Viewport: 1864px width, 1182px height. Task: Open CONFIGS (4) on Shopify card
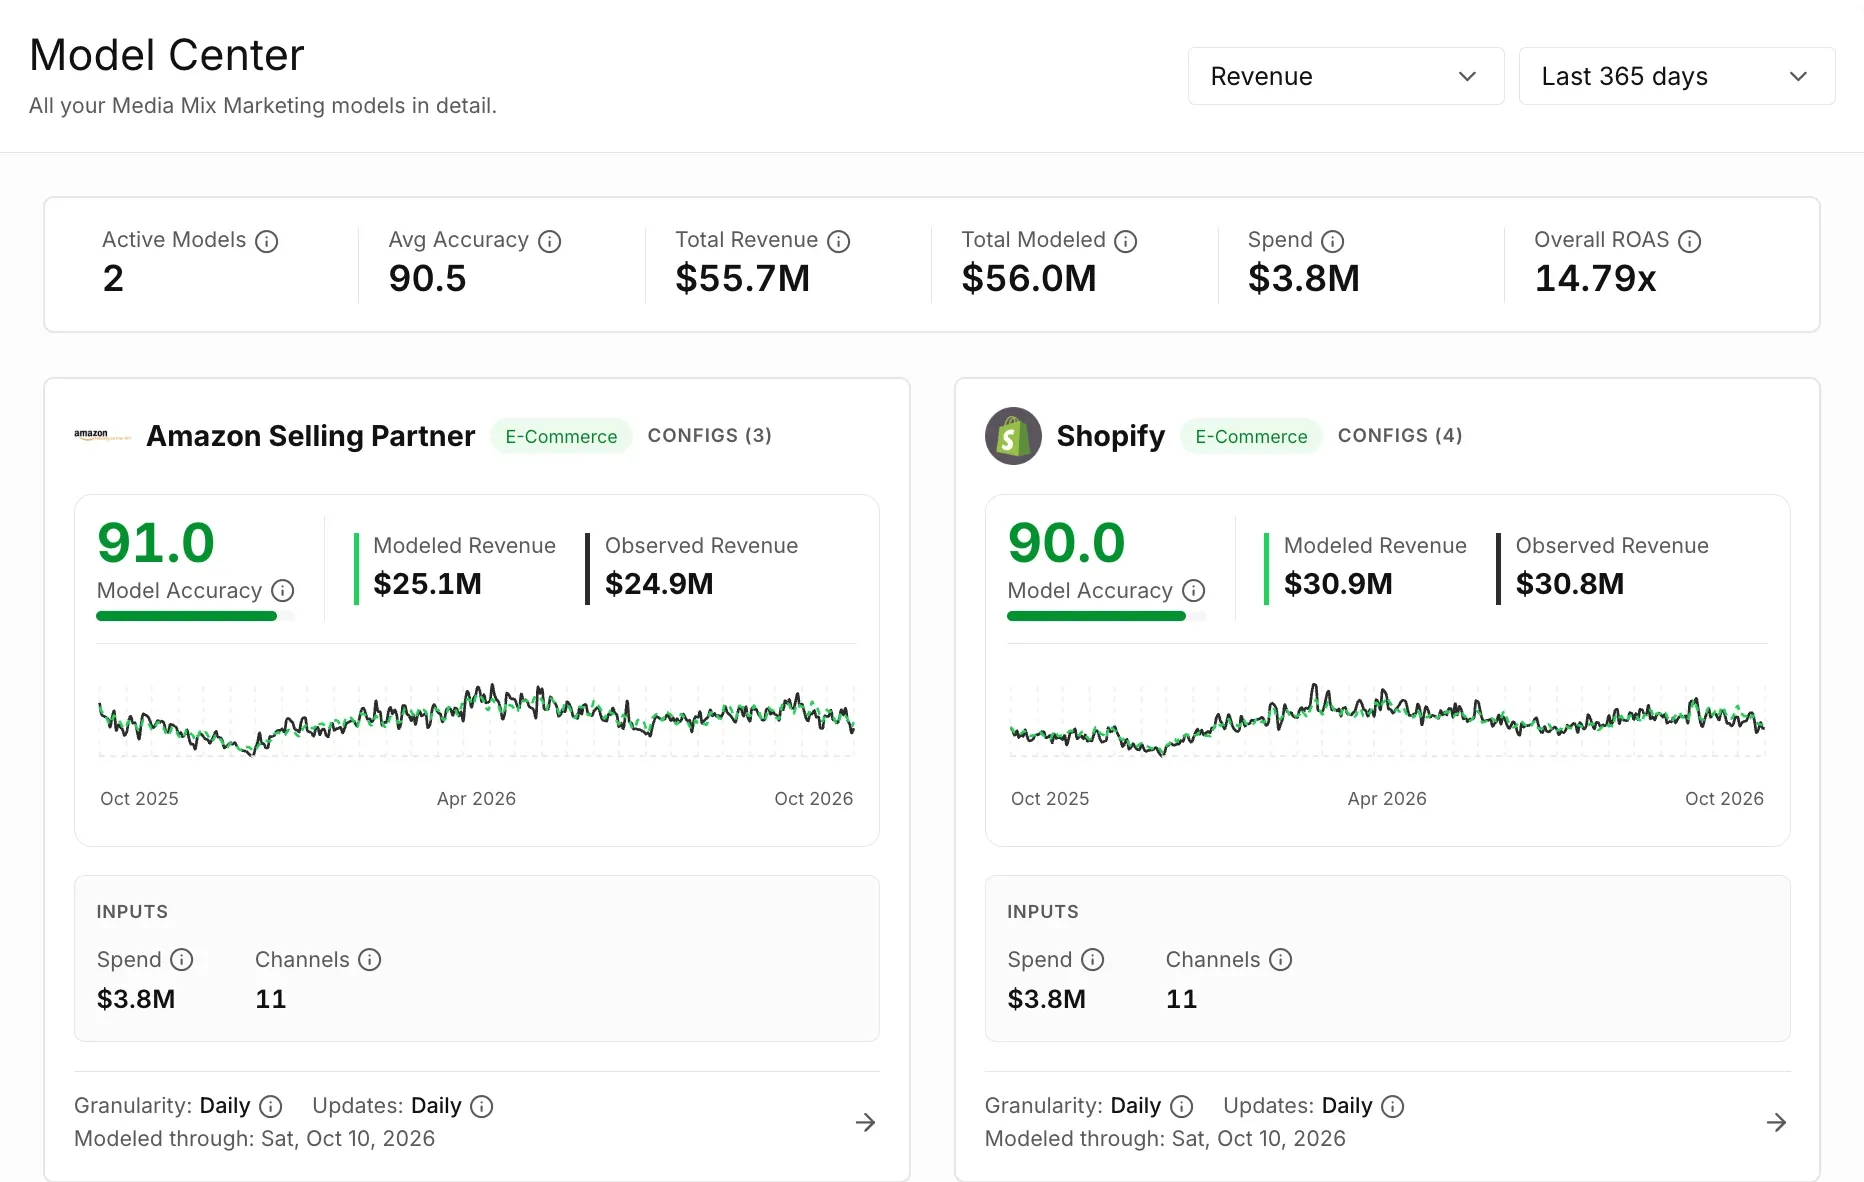pyautogui.click(x=1400, y=436)
